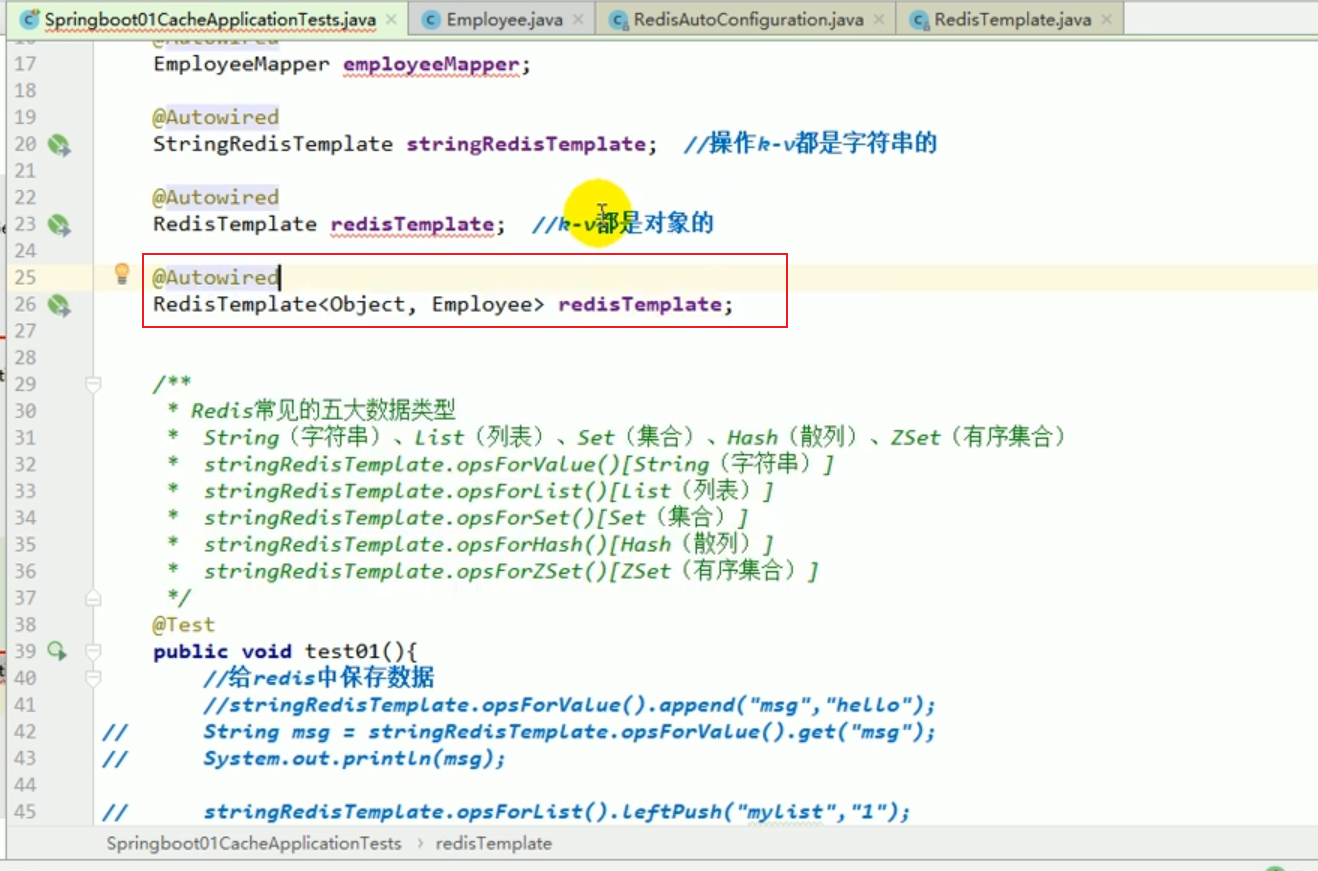Open the lightbulb intention icon on line 25
Viewport: 1318px width, 871px height.
tap(122, 273)
